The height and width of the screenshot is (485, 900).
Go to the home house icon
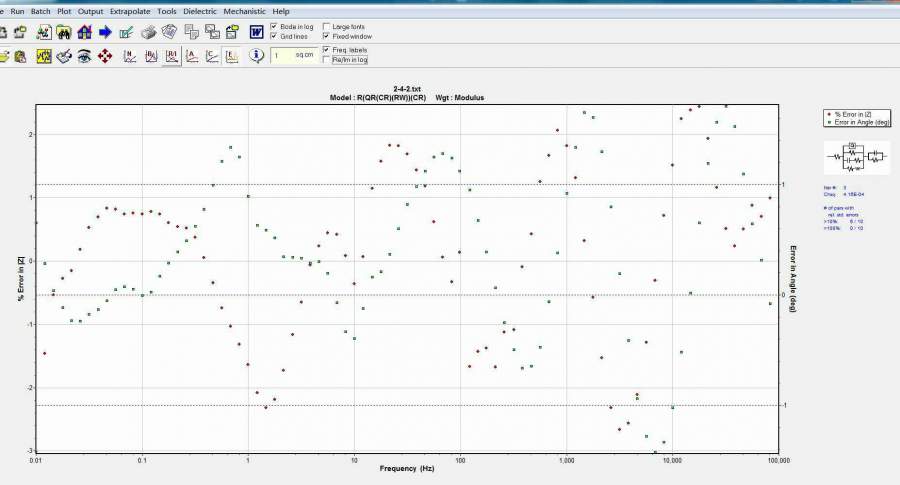pyautogui.click(x=84, y=33)
